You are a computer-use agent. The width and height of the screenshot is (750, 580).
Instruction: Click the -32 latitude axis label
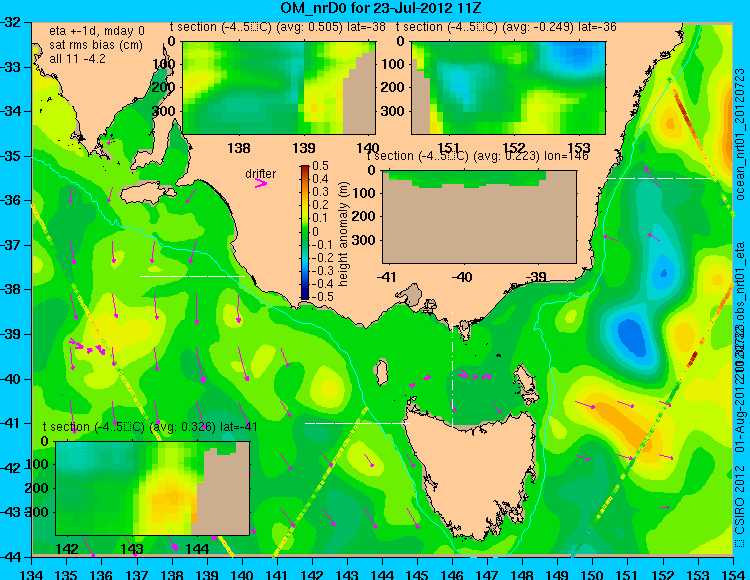coord(11,22)
